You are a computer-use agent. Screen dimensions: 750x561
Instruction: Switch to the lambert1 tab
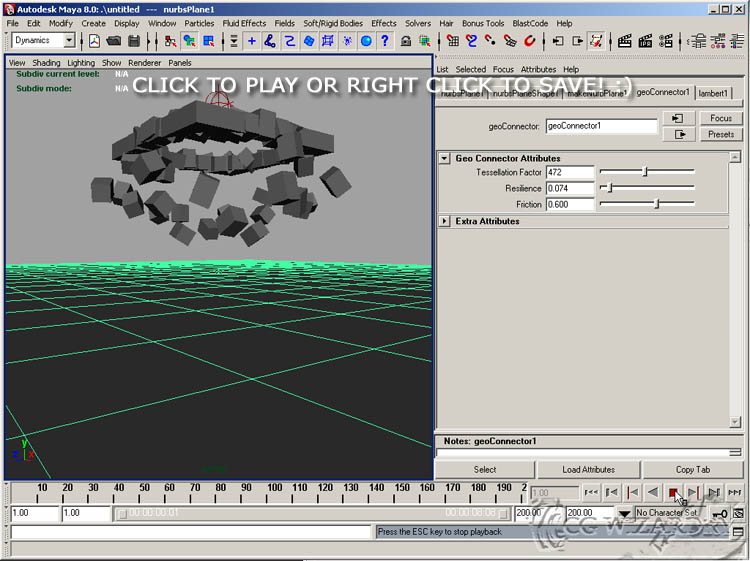point(714,93)
